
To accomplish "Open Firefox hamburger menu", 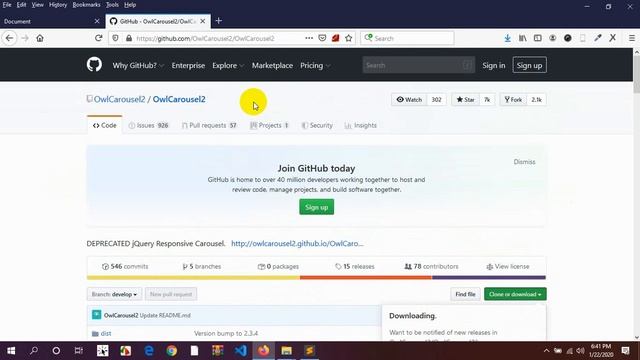I will (631, 38).
